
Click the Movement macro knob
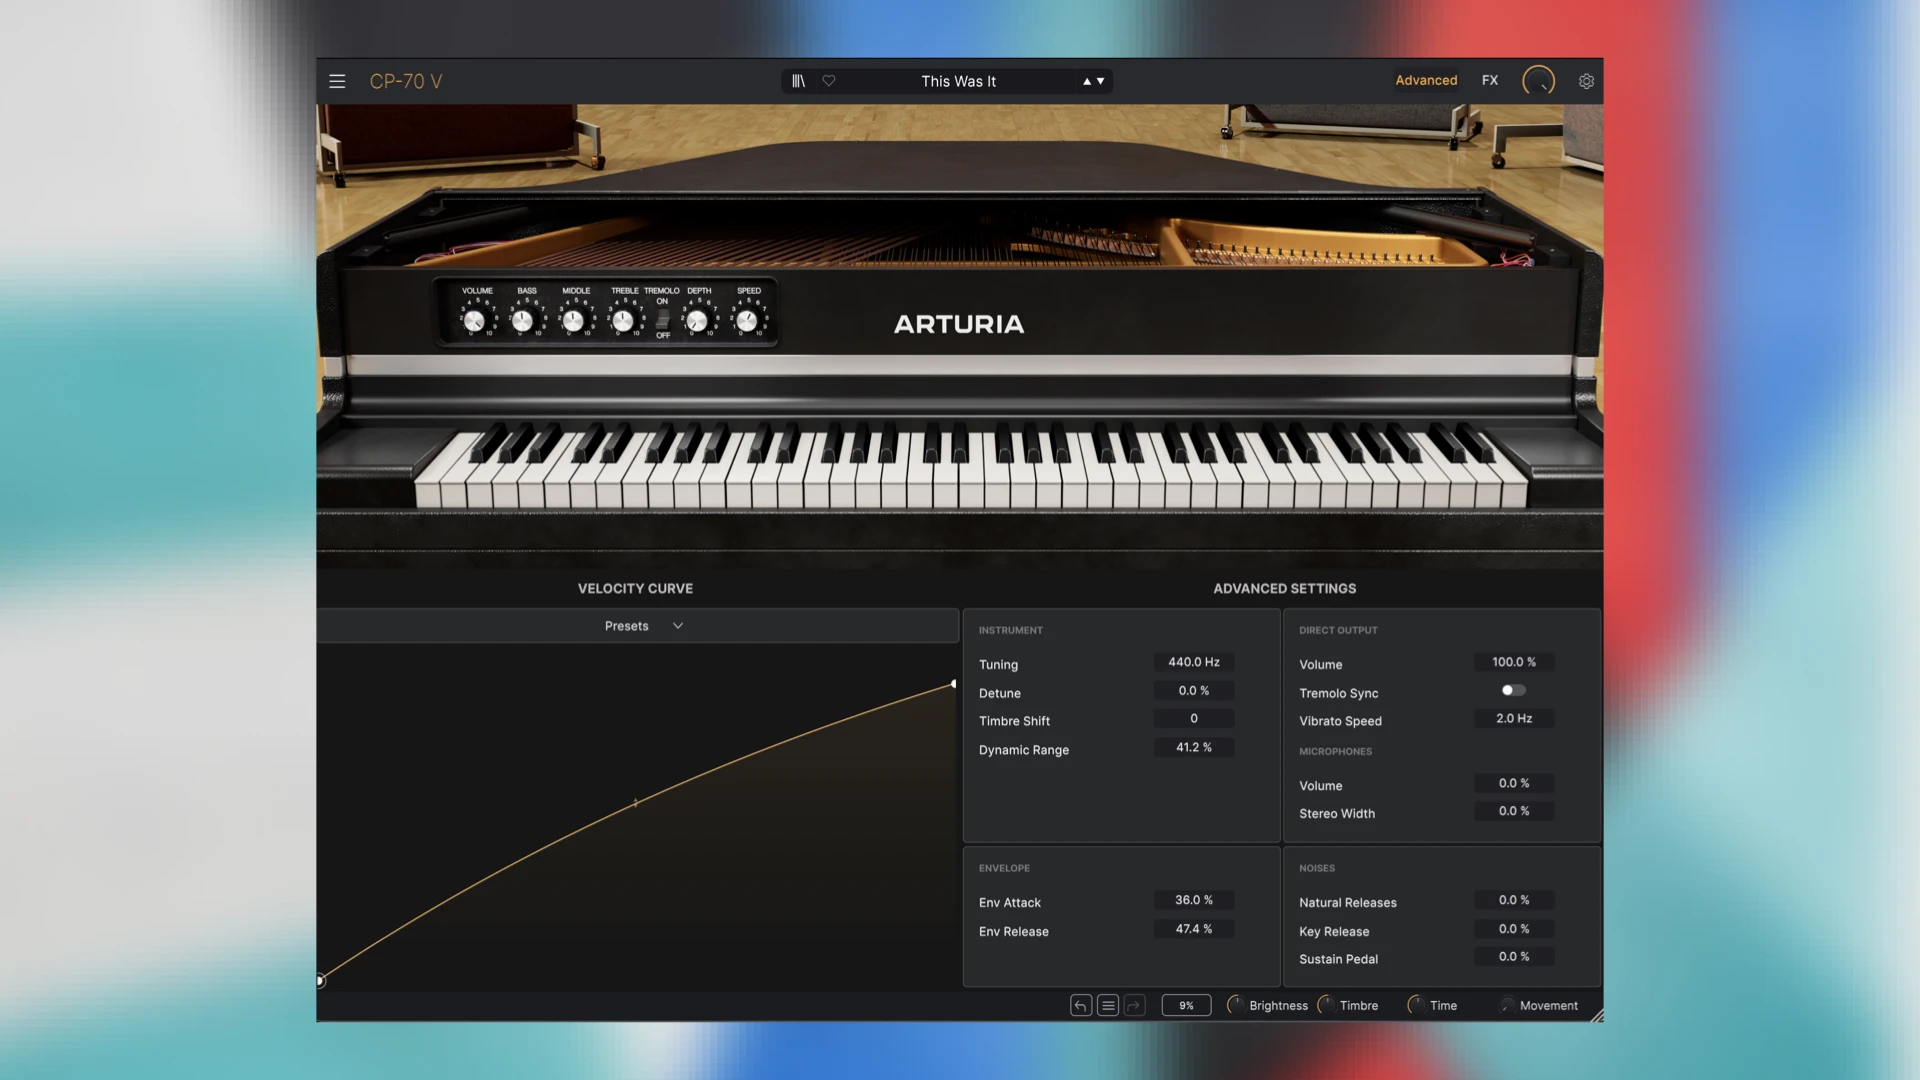(x=1507, y=1005)
